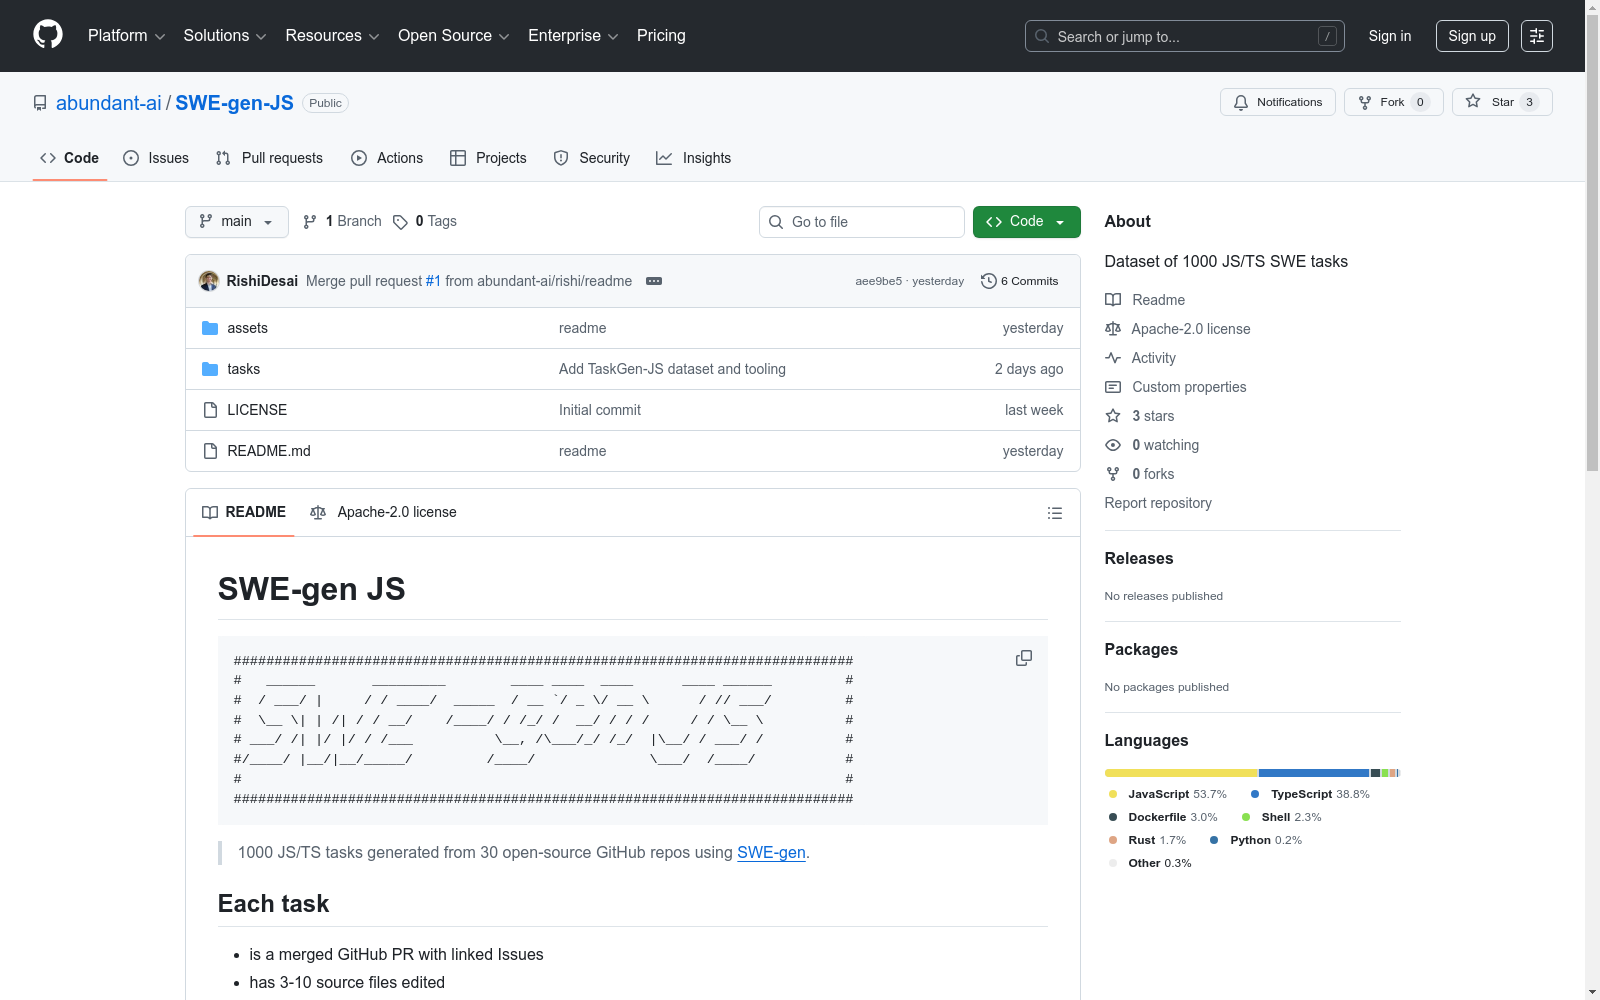This screenshot has height=1000, width=1600.
Task: Switch to the Insights tab
Action: pyautogui.click(x=694, y=158)
